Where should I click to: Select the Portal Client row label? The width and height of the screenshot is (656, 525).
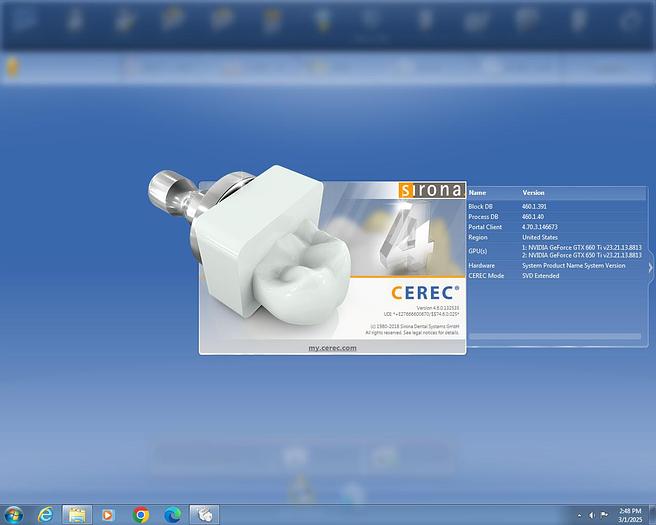pos(485,227)
